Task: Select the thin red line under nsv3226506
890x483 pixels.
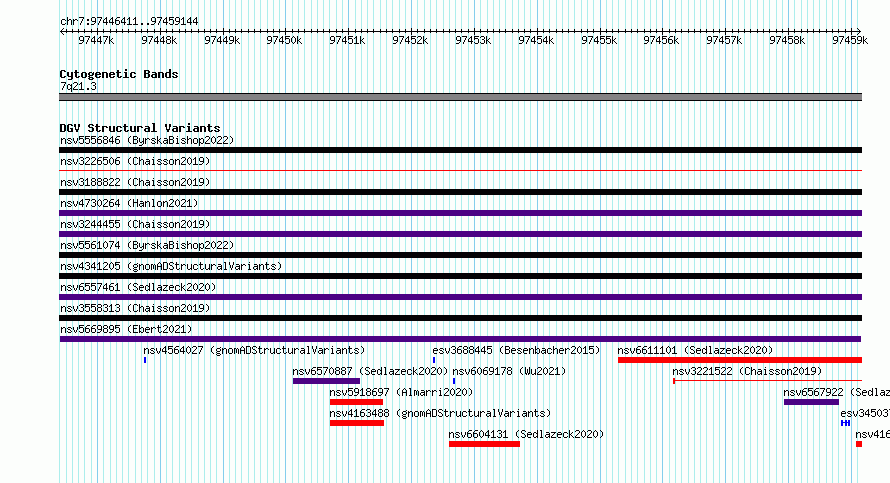Action: pyautogui.click(x=460, y=170)
